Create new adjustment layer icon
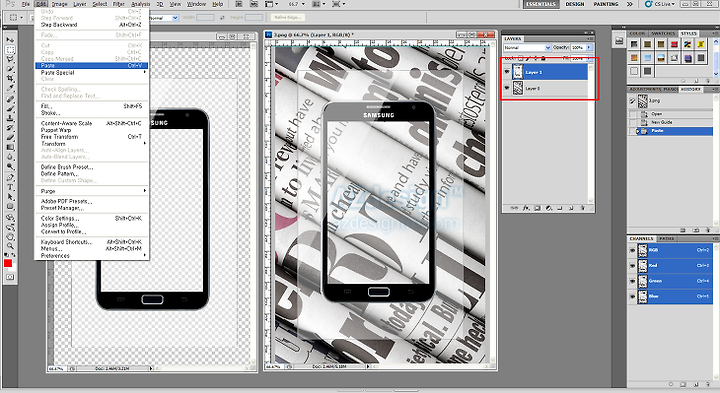Viewport: 720px width, 393px height. click(549, 208)
